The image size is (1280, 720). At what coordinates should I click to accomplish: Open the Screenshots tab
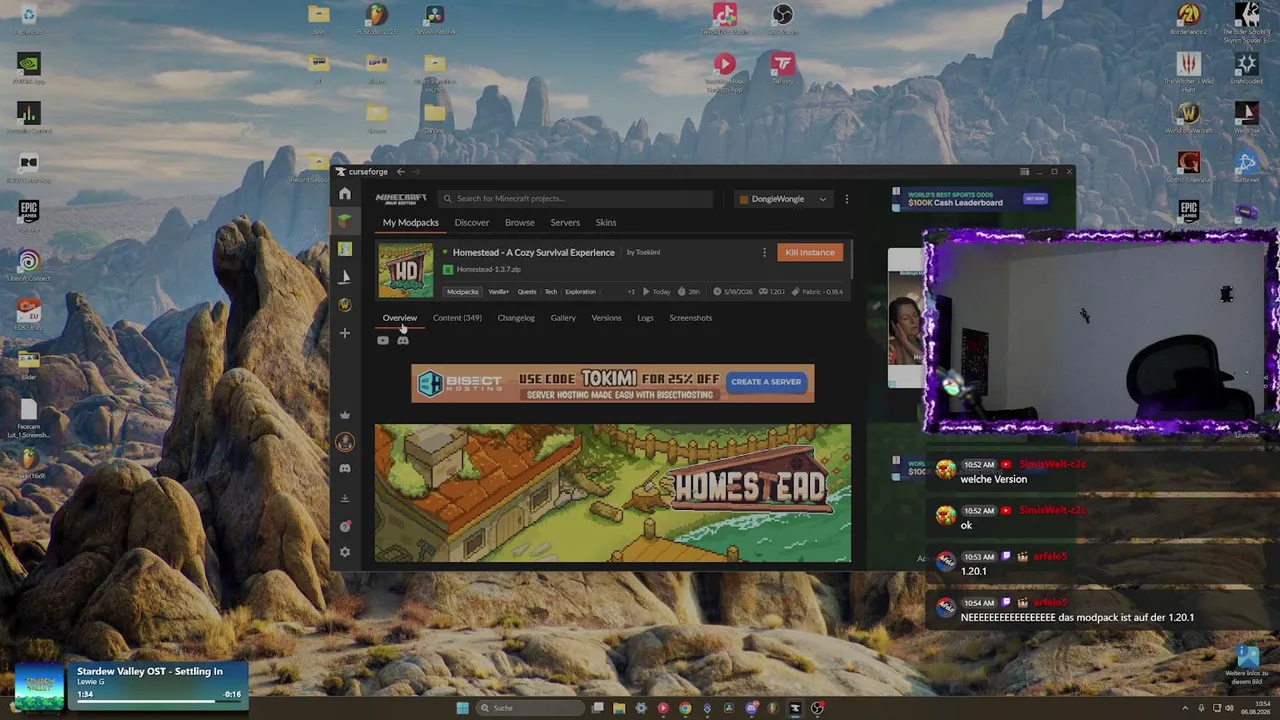click(691, 318)
